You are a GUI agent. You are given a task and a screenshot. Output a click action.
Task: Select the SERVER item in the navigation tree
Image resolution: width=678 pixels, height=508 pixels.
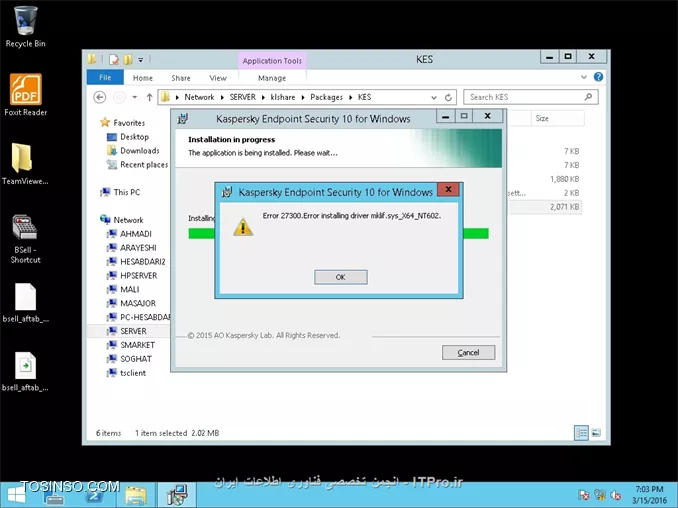pos(127,331)
